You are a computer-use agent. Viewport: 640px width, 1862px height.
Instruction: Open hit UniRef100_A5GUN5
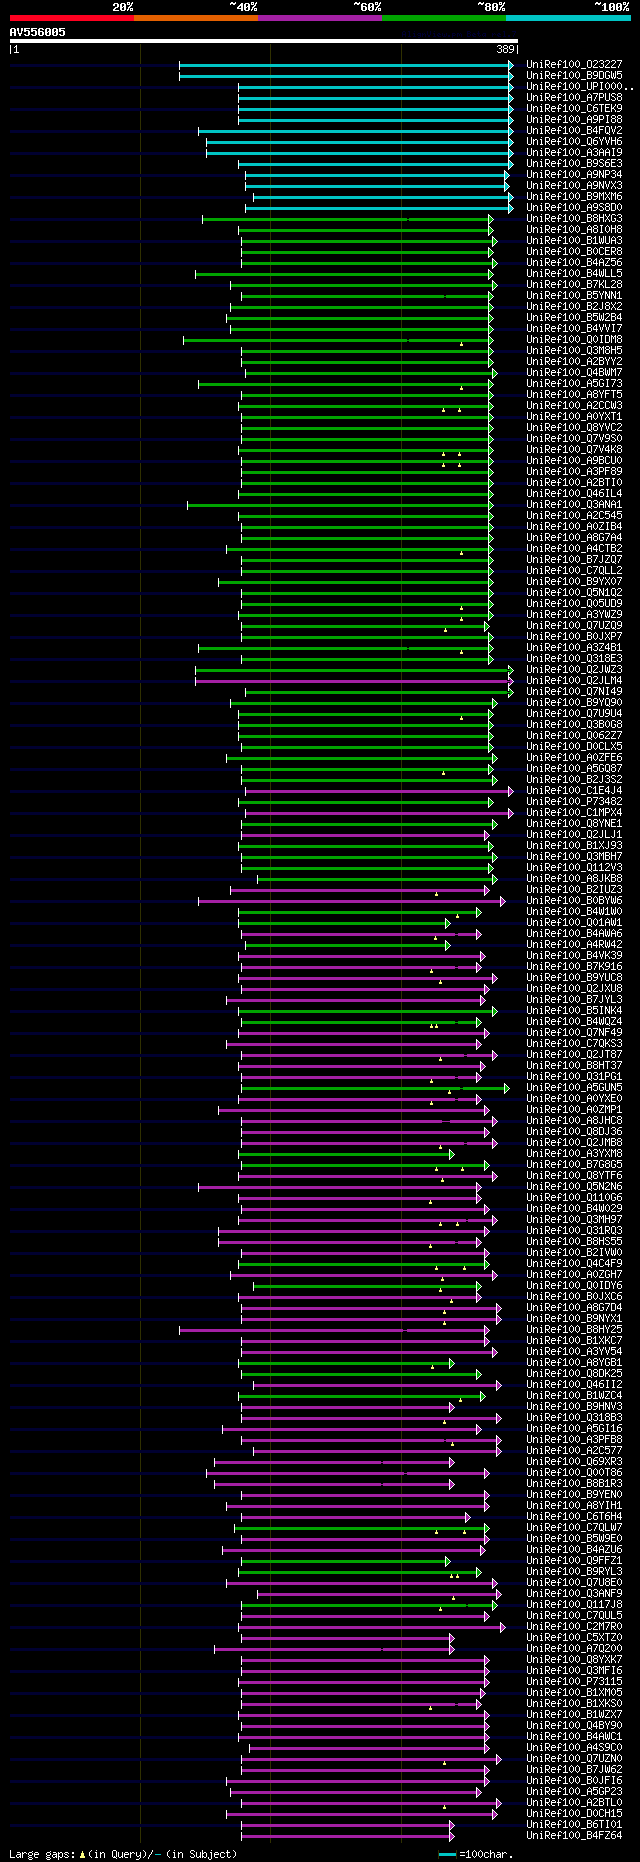574,1087
